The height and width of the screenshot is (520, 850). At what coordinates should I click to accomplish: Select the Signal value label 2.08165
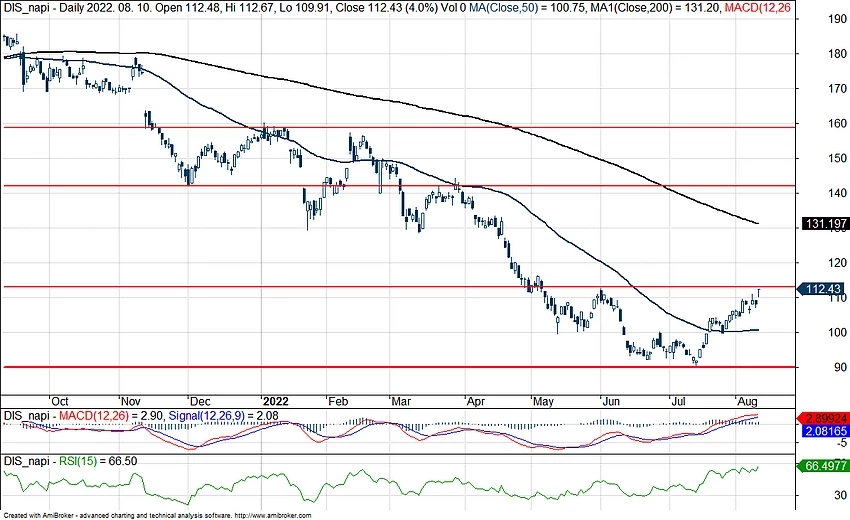[x=824, y=431]
